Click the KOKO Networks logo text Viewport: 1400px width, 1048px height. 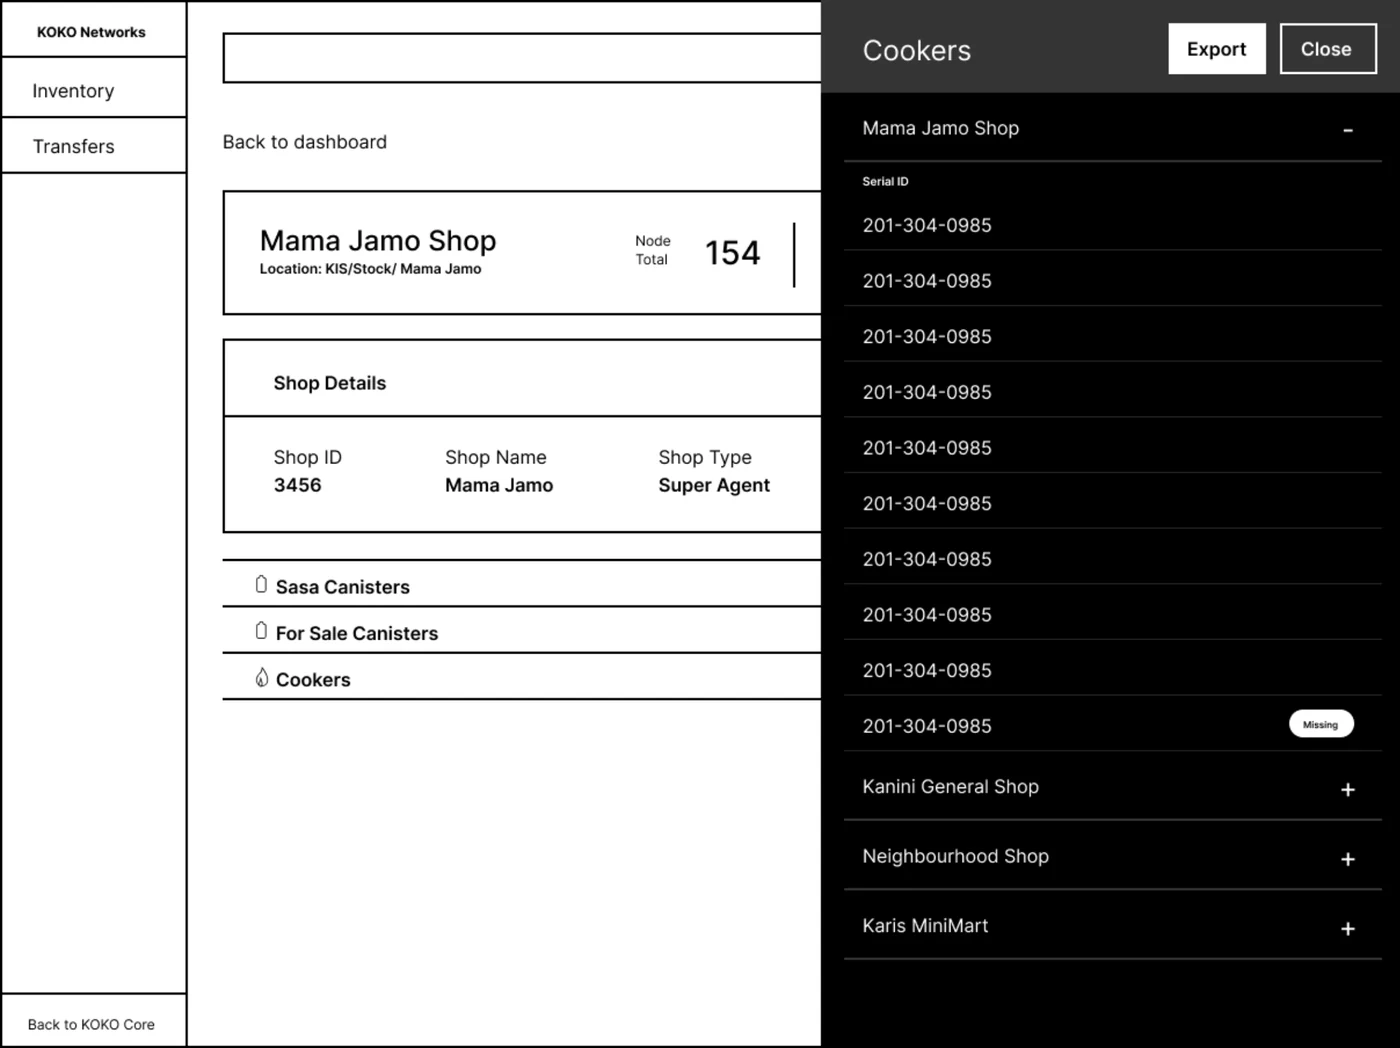(x=91, y=32)
